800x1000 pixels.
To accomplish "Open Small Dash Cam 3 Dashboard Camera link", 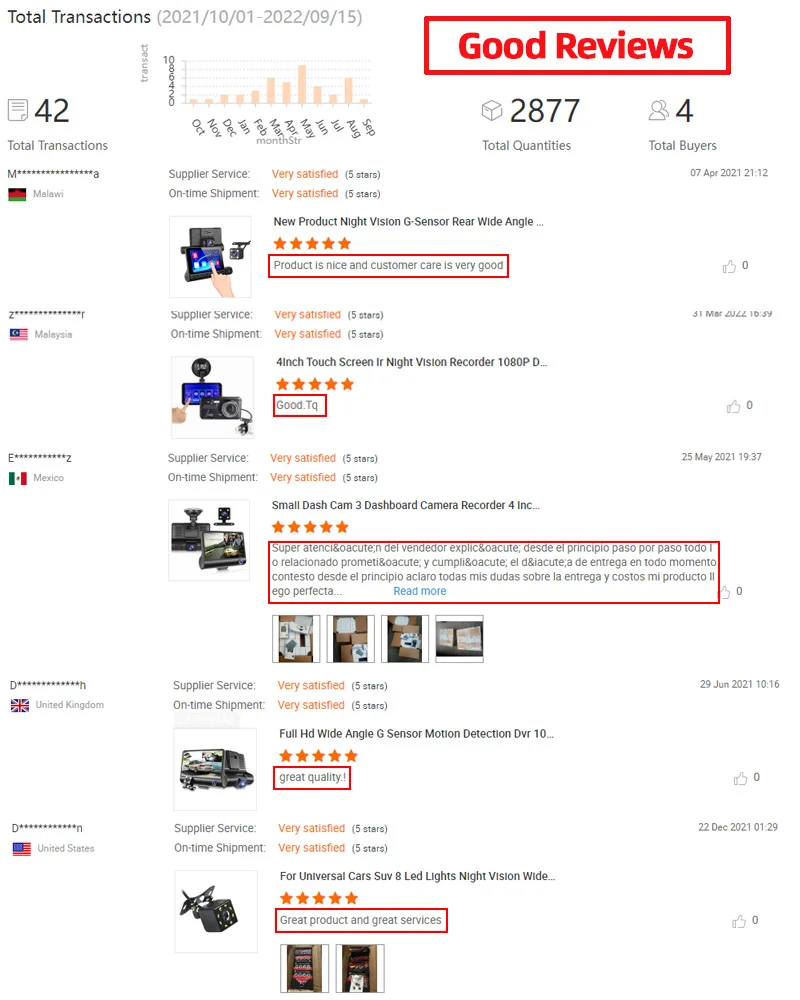I will (406, 505).
